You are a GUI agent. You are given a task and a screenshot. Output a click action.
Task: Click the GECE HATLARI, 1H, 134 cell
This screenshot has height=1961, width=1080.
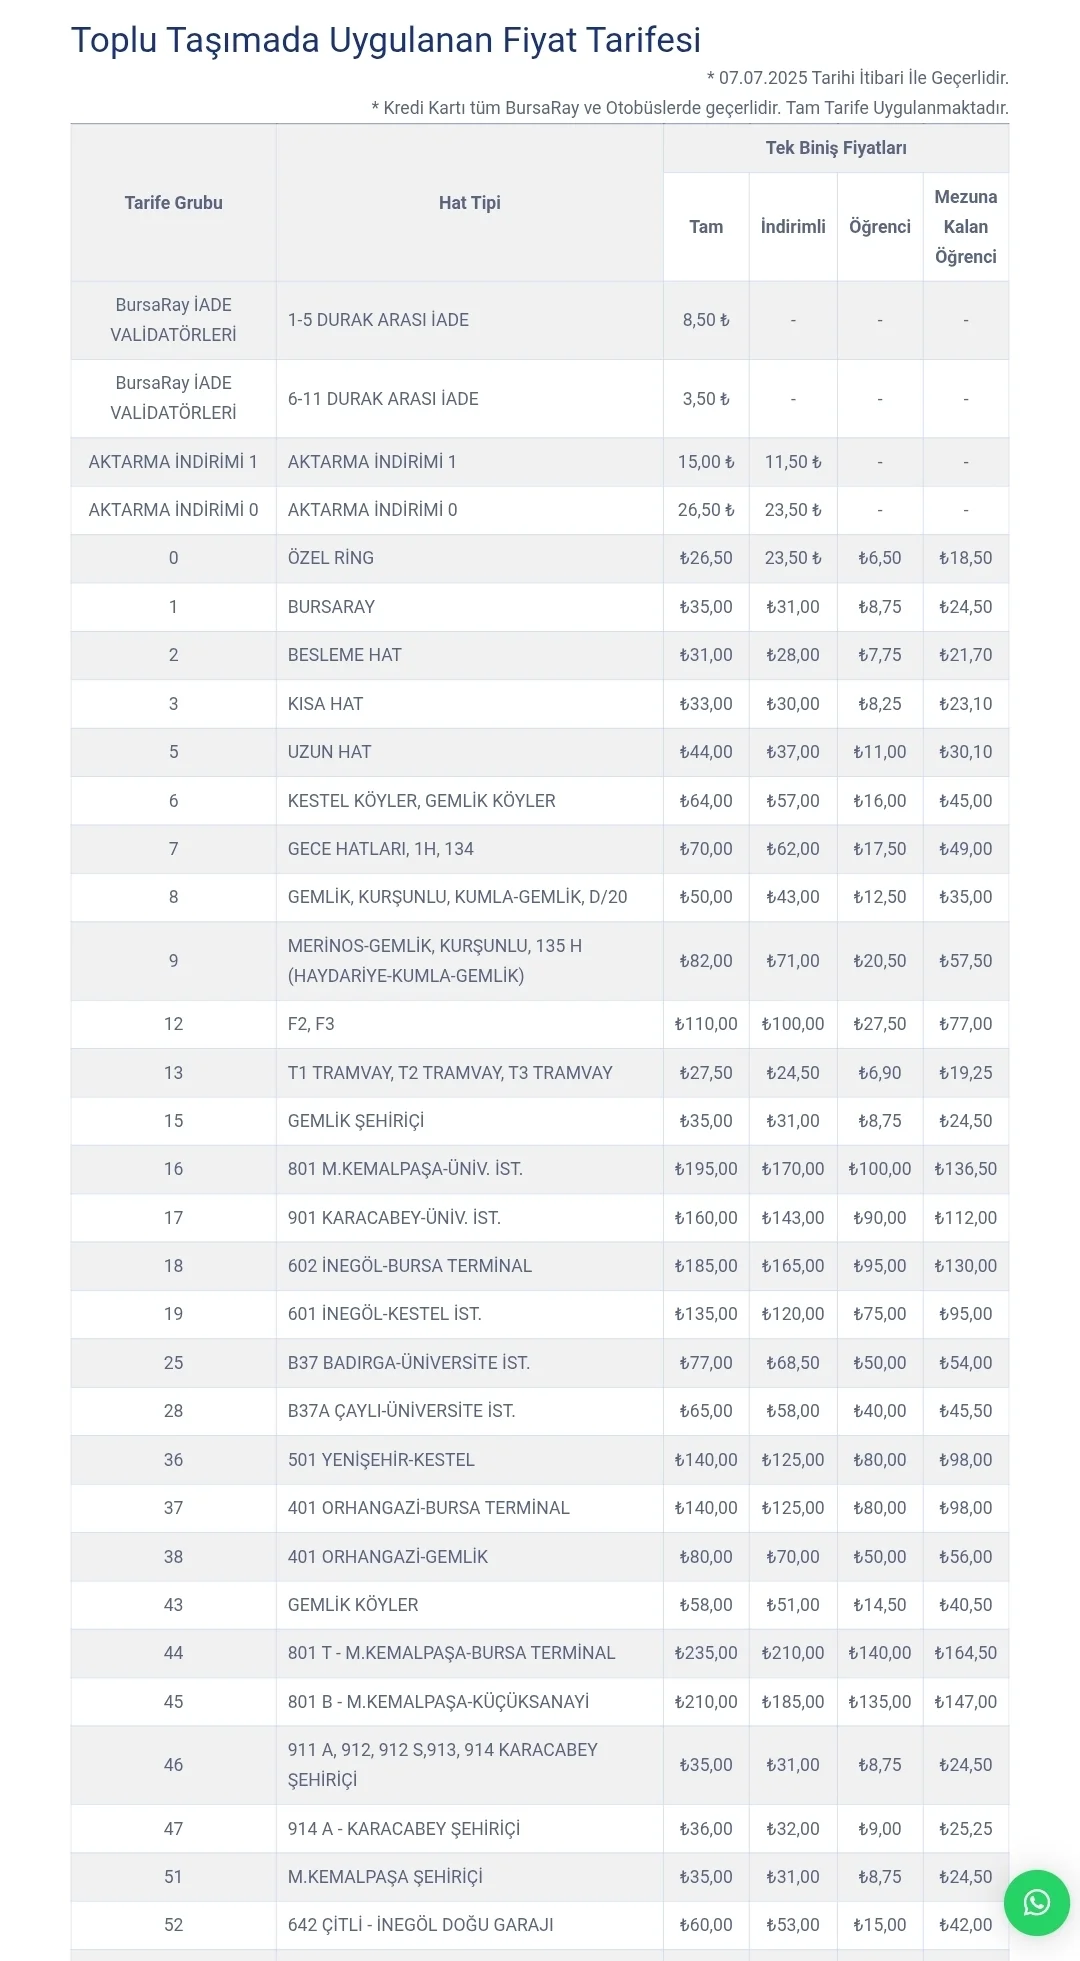point(380,849)
